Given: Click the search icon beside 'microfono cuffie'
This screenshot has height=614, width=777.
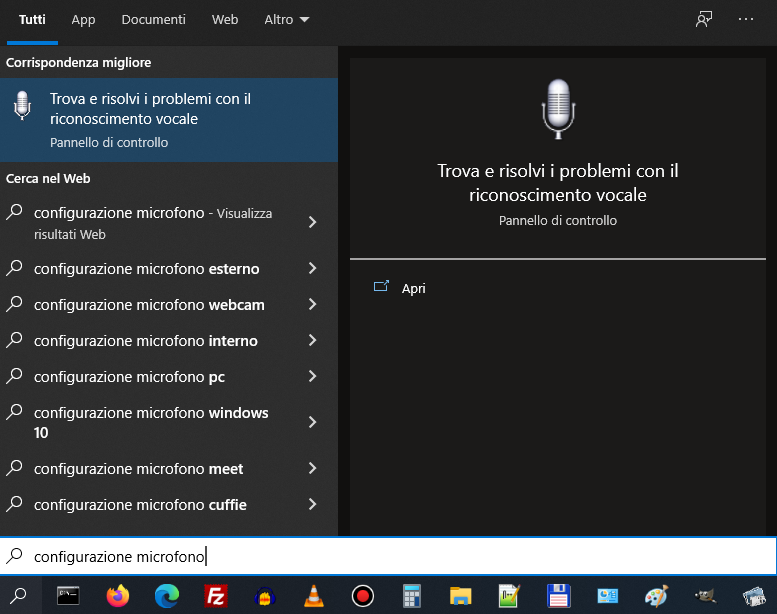Looking at the screenshot, I should (14, 504).
